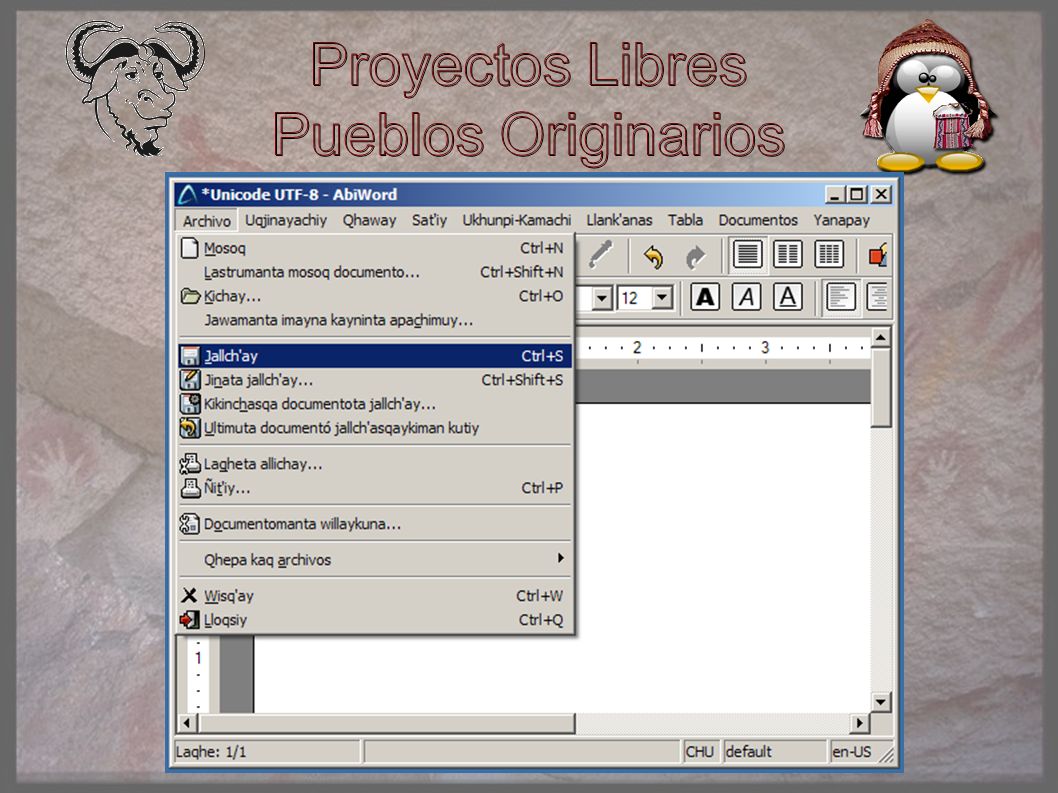Viewport: 1058px width, 793px height.
Task: Click the vertical scrollbar up arrow
Action: (x=881, y=337)
